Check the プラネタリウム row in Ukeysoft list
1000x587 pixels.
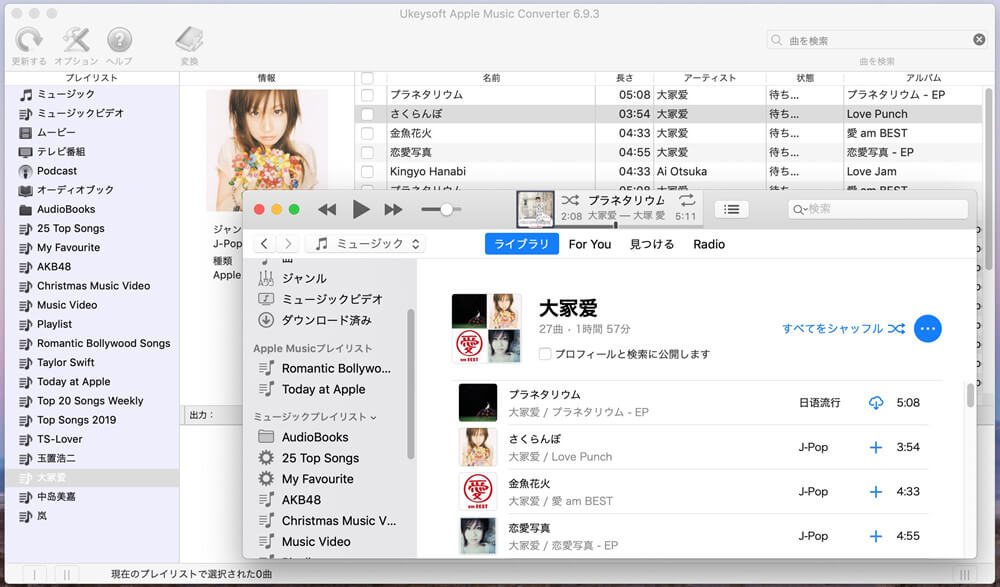(367, 95)
